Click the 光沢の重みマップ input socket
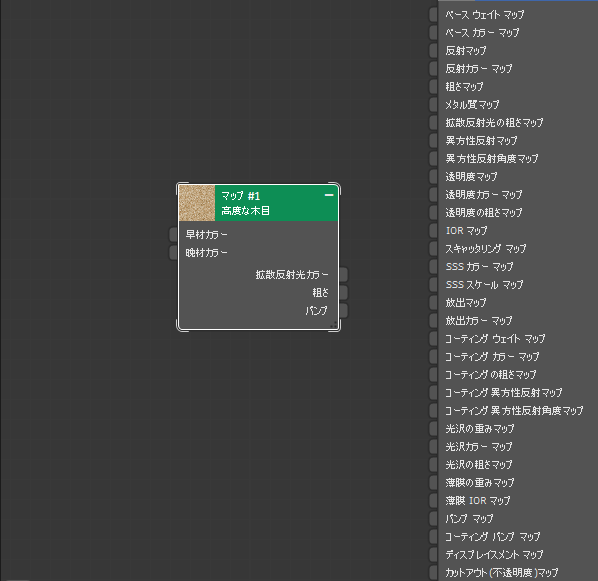The height and width of the screenshot is (581, 598). point(434,428)
